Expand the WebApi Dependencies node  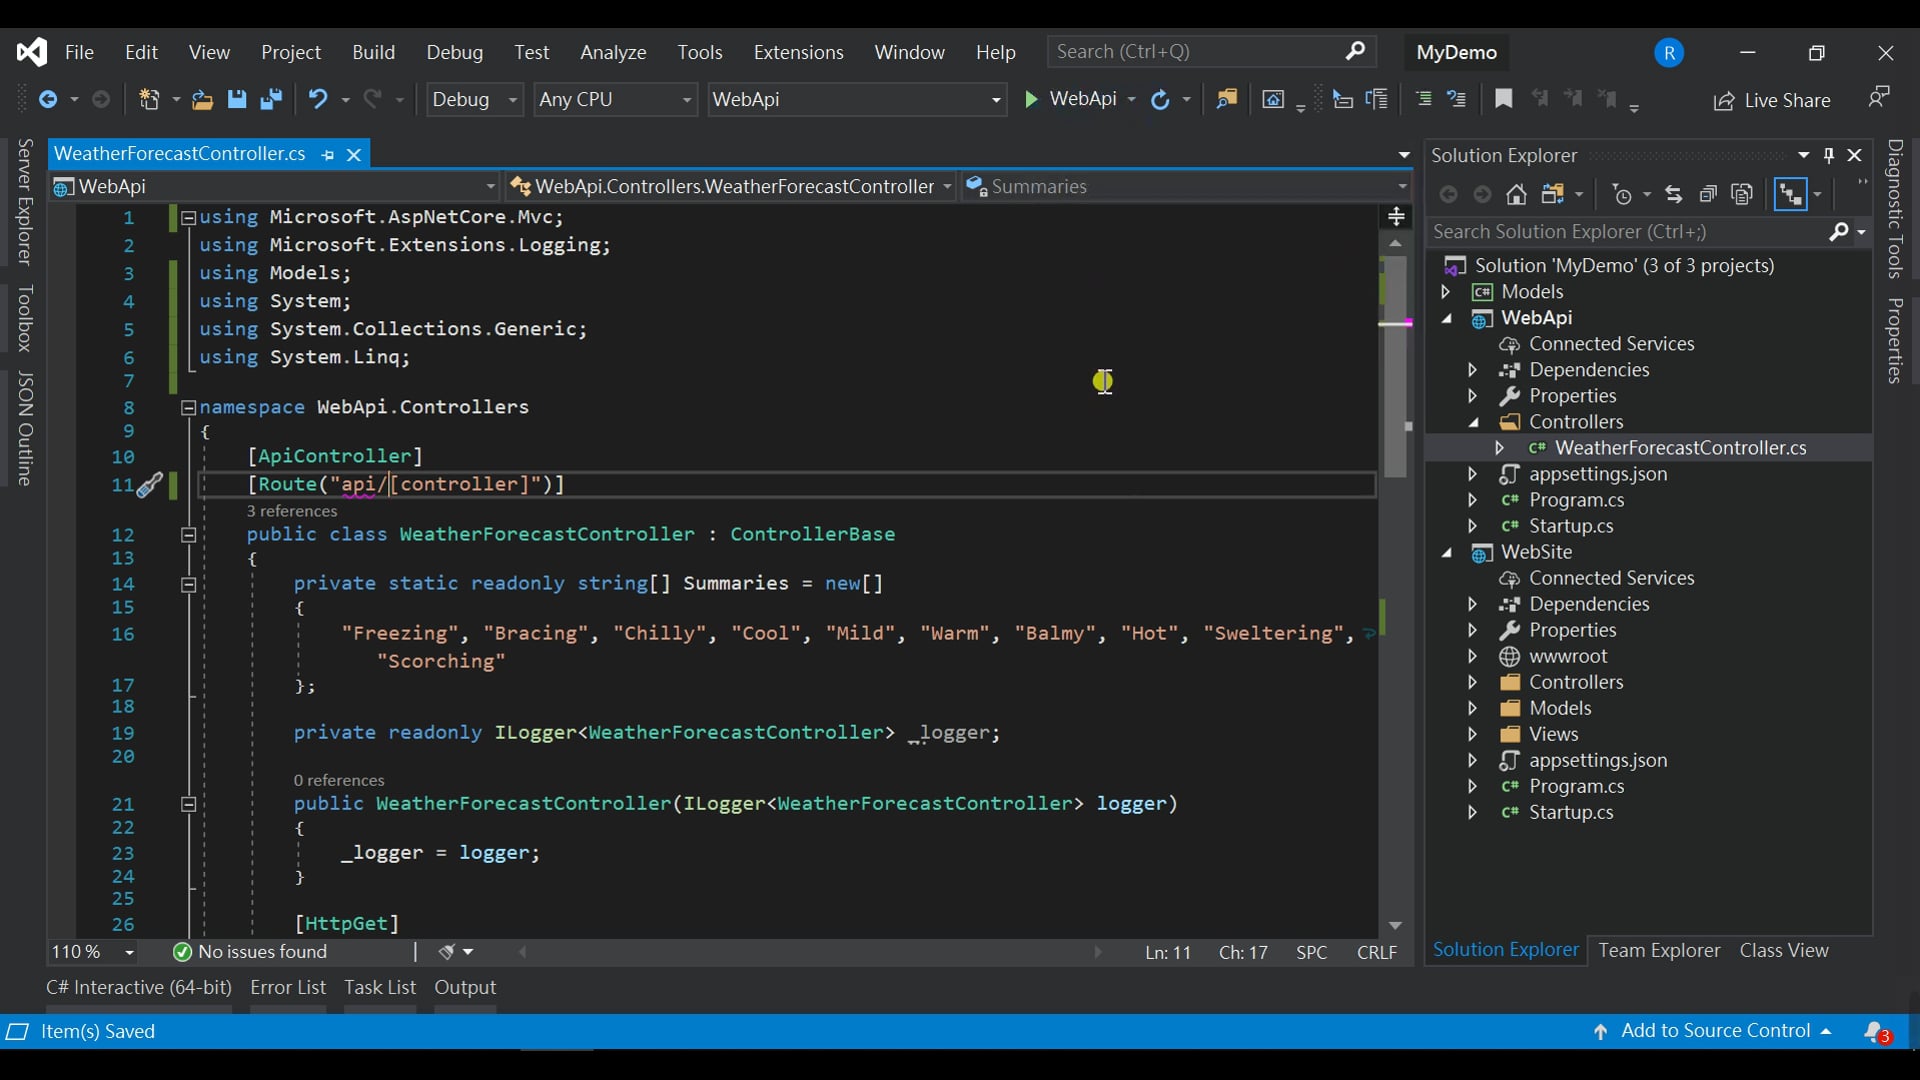pyautogui.click(x=1472, y=370)
